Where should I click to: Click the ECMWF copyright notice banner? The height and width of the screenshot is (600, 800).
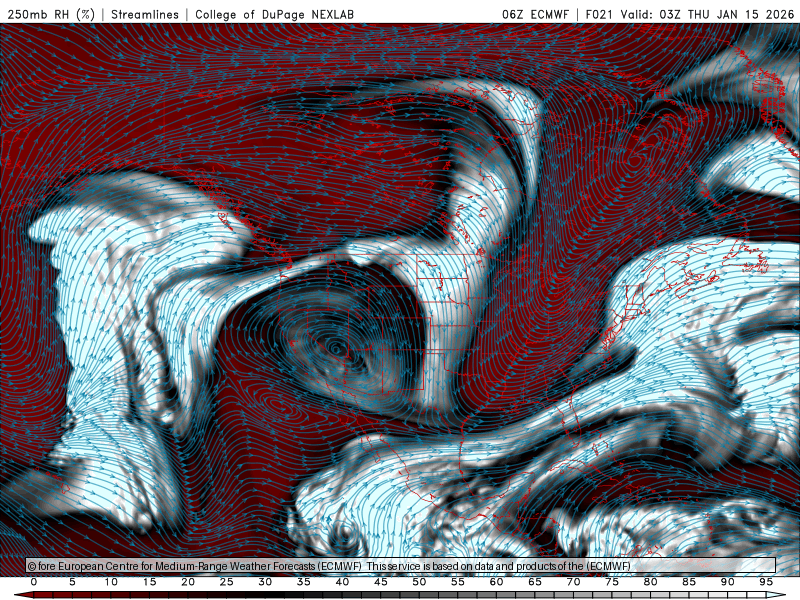coord(401,566)
